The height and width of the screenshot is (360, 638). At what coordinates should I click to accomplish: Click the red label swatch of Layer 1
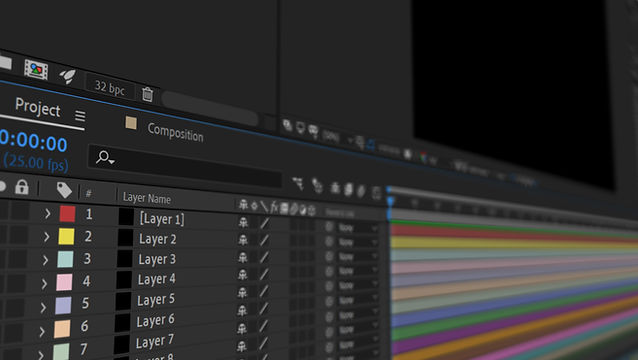[x=68, y=214]
